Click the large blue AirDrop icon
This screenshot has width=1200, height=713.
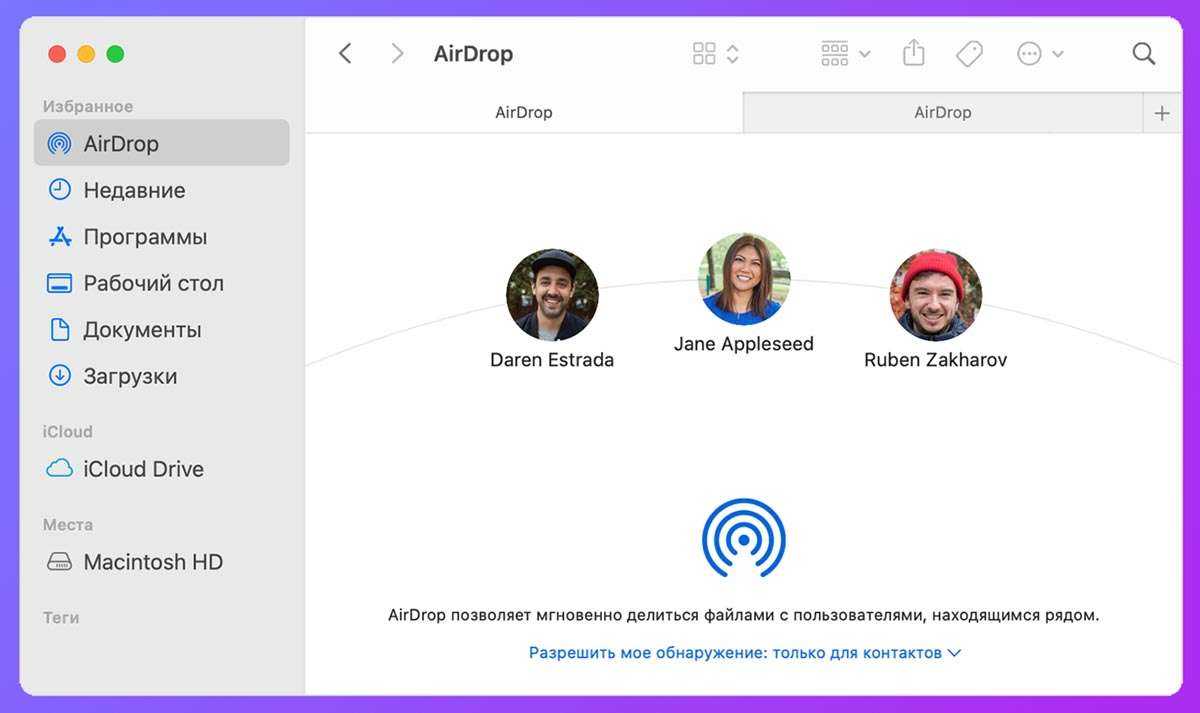[743, 538]
